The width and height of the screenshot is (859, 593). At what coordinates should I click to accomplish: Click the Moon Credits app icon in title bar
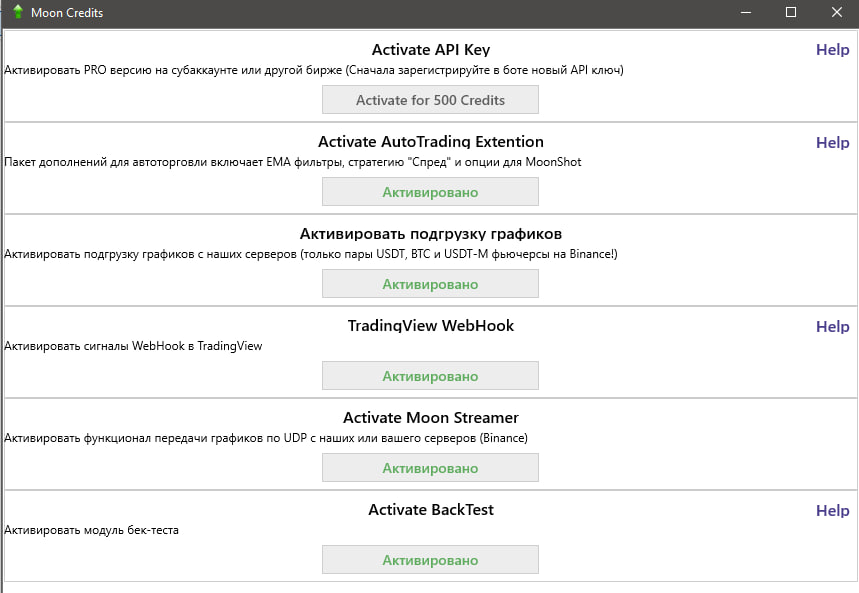click(18, 13)
